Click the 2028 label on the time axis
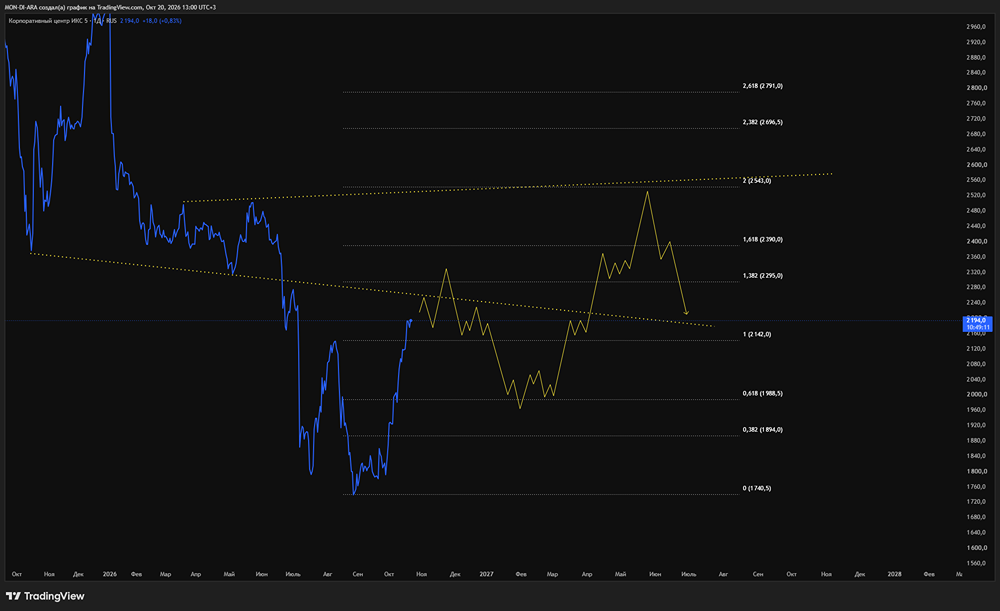Screen dimensions: 1000x611 895,574
